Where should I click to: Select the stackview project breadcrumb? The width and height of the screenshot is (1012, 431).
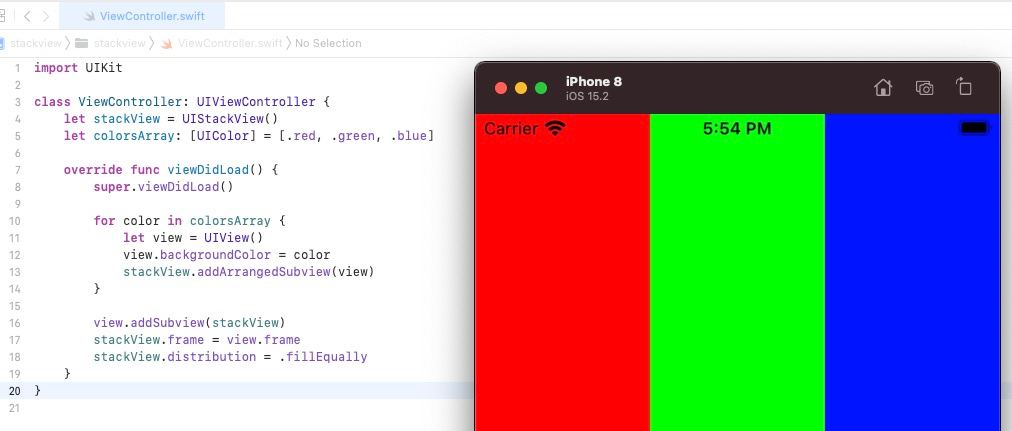(x=35, y=43)
